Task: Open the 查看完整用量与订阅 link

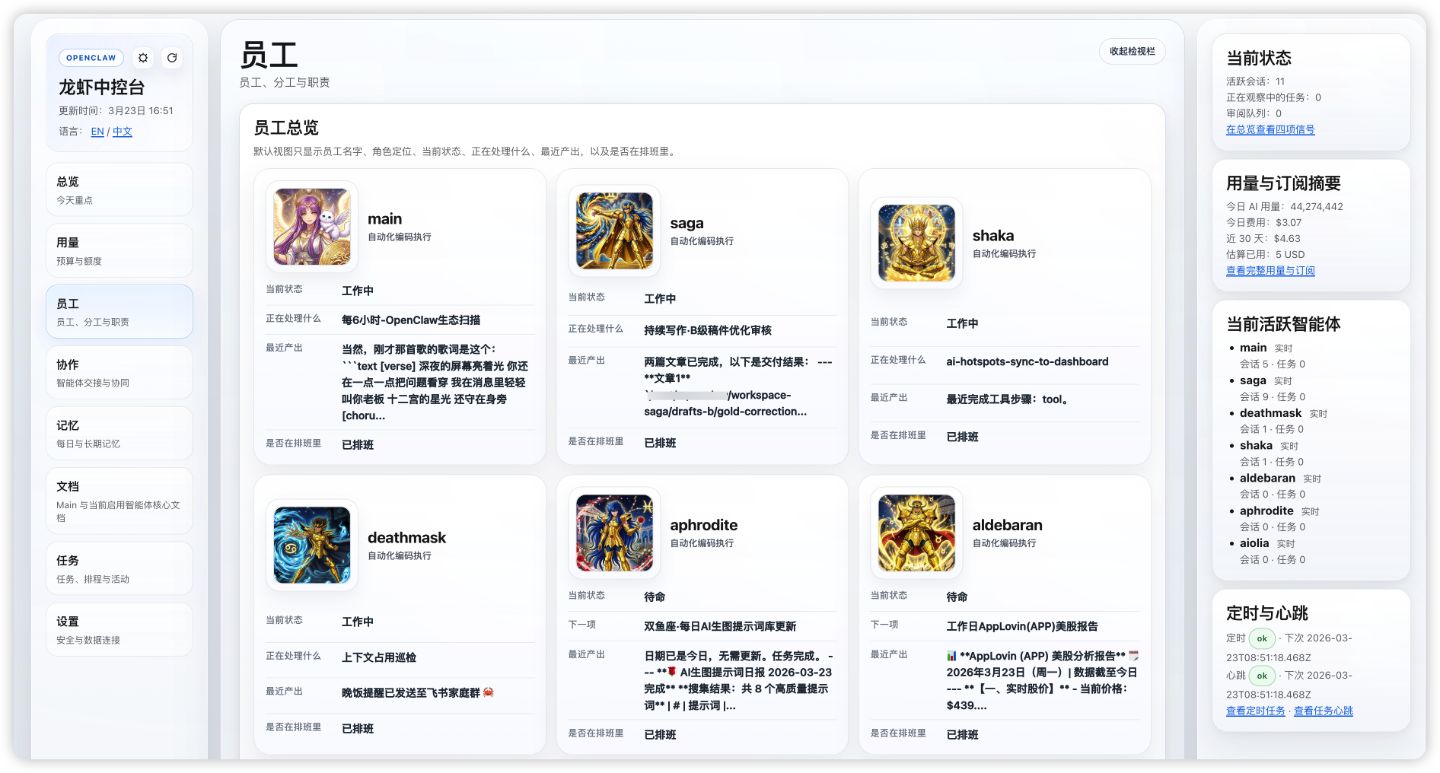Action: (x=1270, y=271)
